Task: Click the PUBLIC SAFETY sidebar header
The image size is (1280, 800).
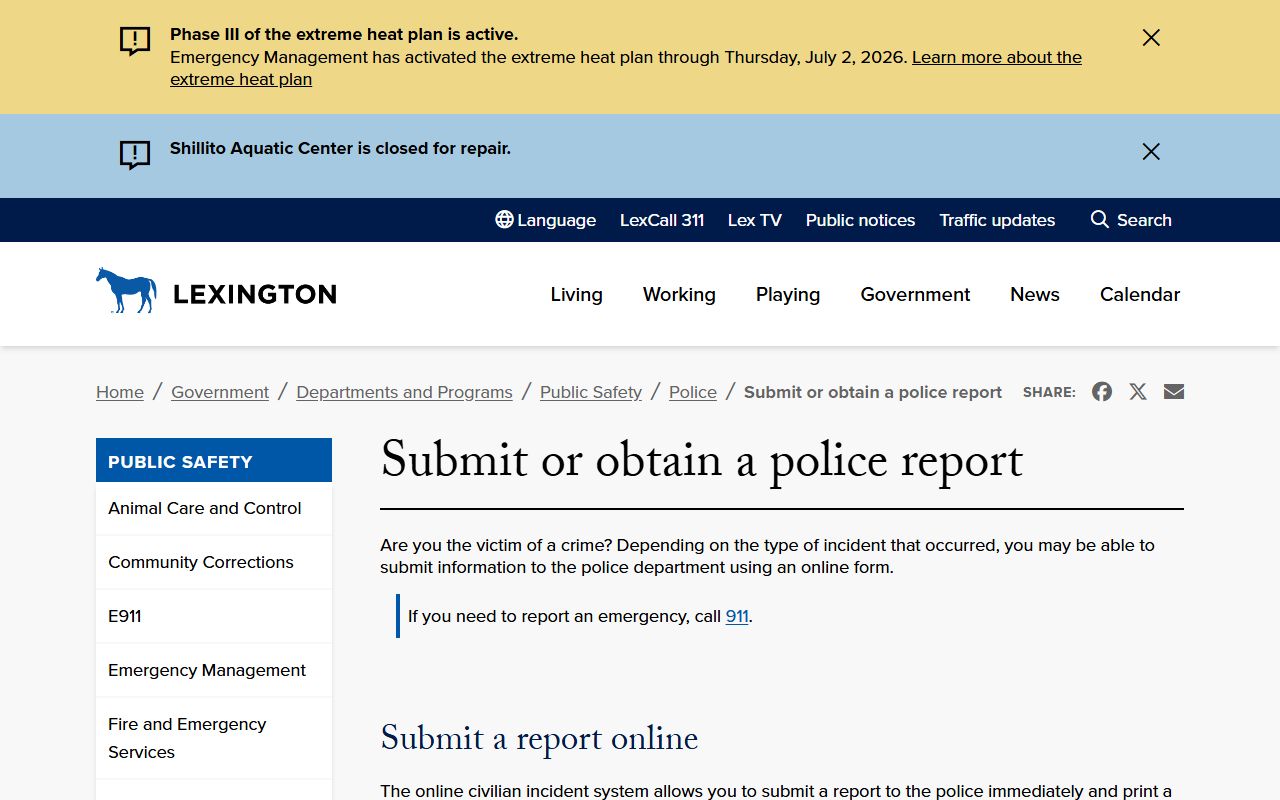Action: [214, 461]
